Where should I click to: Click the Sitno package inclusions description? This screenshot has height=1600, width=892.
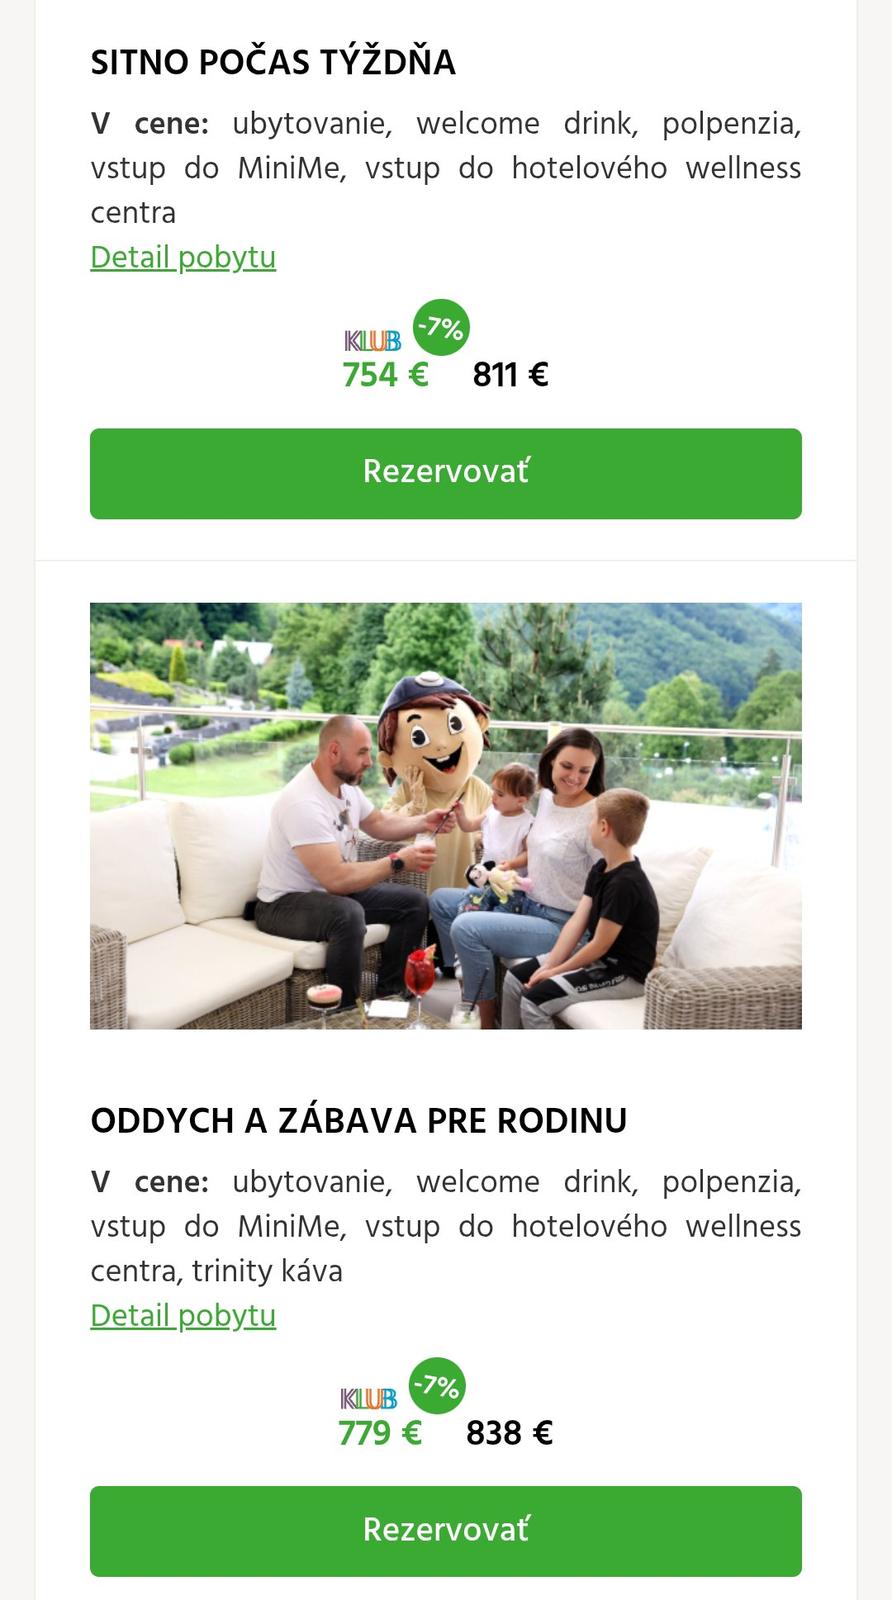(446, 168)
